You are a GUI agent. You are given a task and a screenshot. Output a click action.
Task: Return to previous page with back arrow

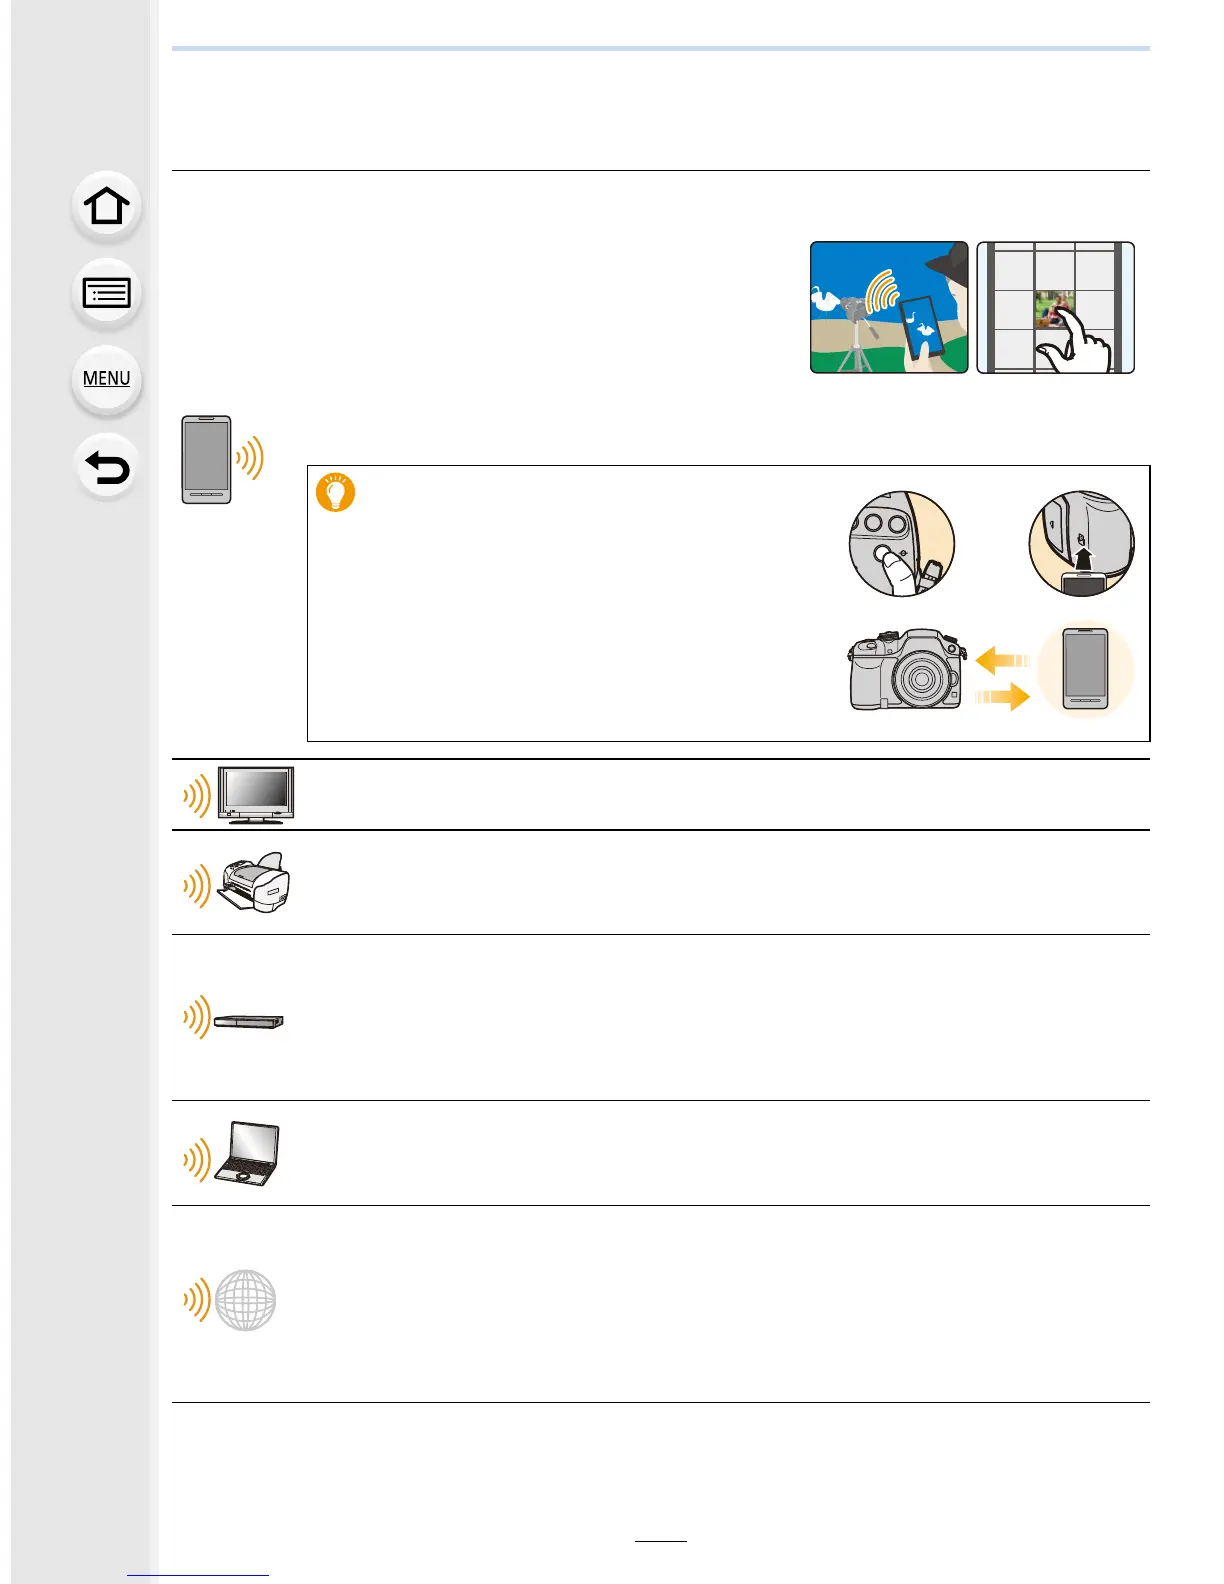click(x=107, y=466)
